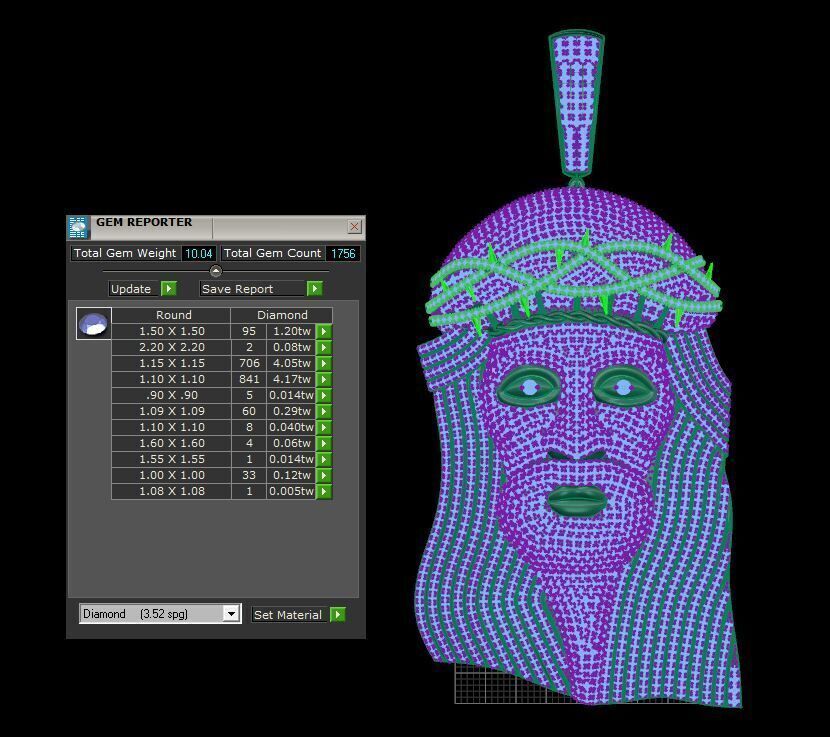The image size is (830, 737).
Task: Click green arrow for 1.15 X 1.15 row
Action: 324,363
